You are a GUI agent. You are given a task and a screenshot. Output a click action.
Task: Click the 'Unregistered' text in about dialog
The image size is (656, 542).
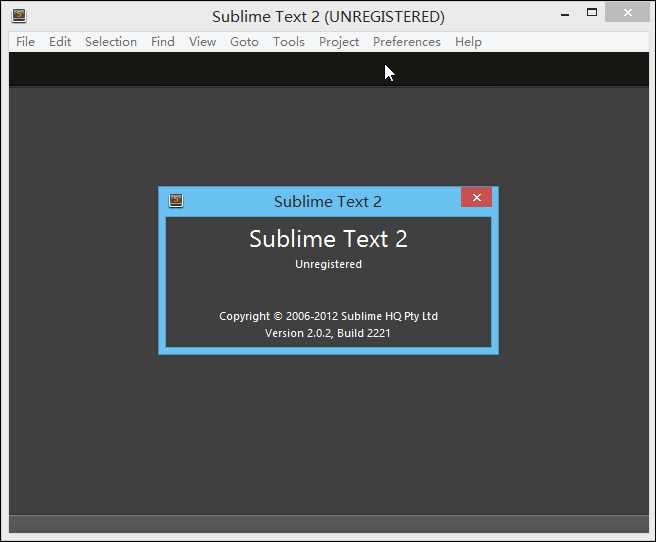tap(328, 264)
